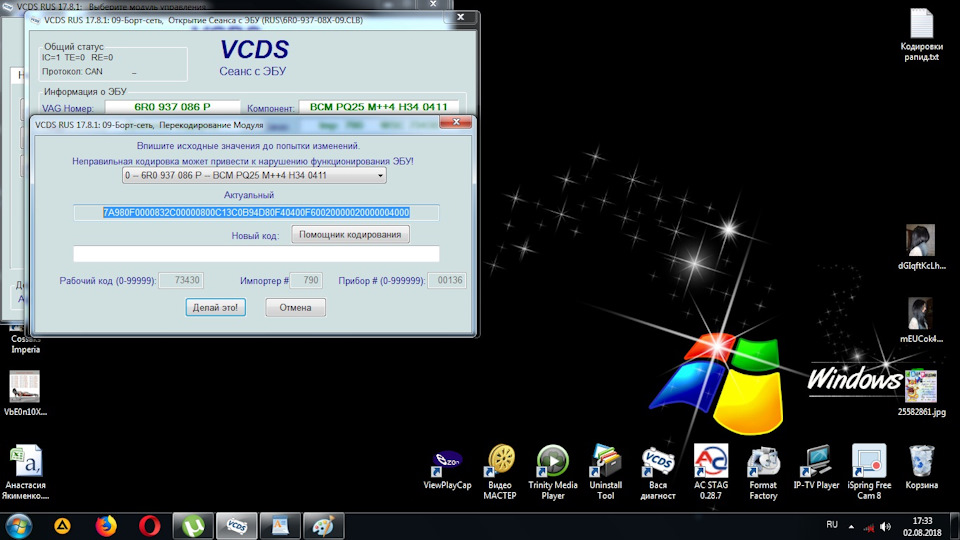
Task: Launch the Uninstall Tool shortcut
Action: click(606, 471)
